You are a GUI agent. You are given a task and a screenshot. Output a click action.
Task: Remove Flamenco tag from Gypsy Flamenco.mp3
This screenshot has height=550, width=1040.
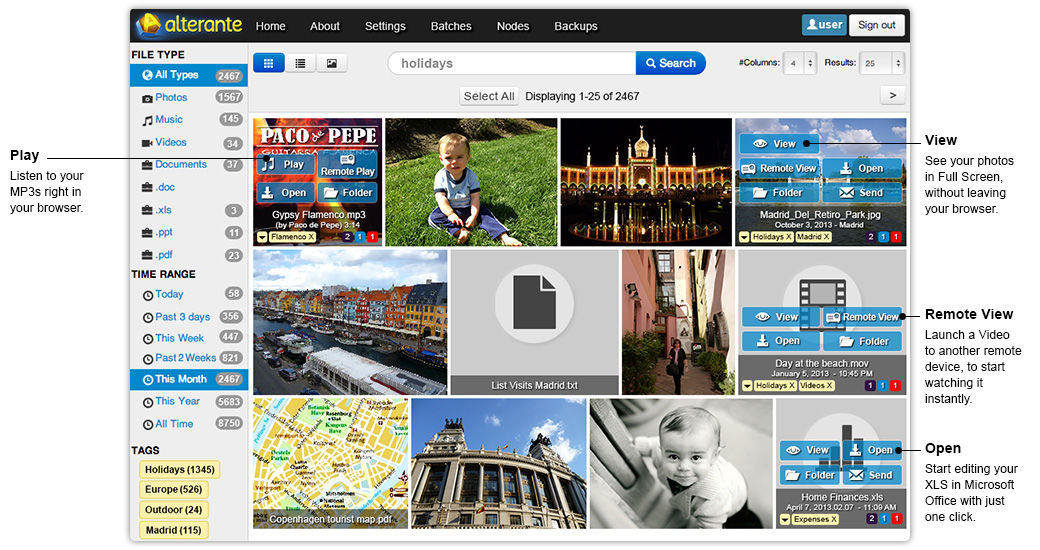[311, 237]
